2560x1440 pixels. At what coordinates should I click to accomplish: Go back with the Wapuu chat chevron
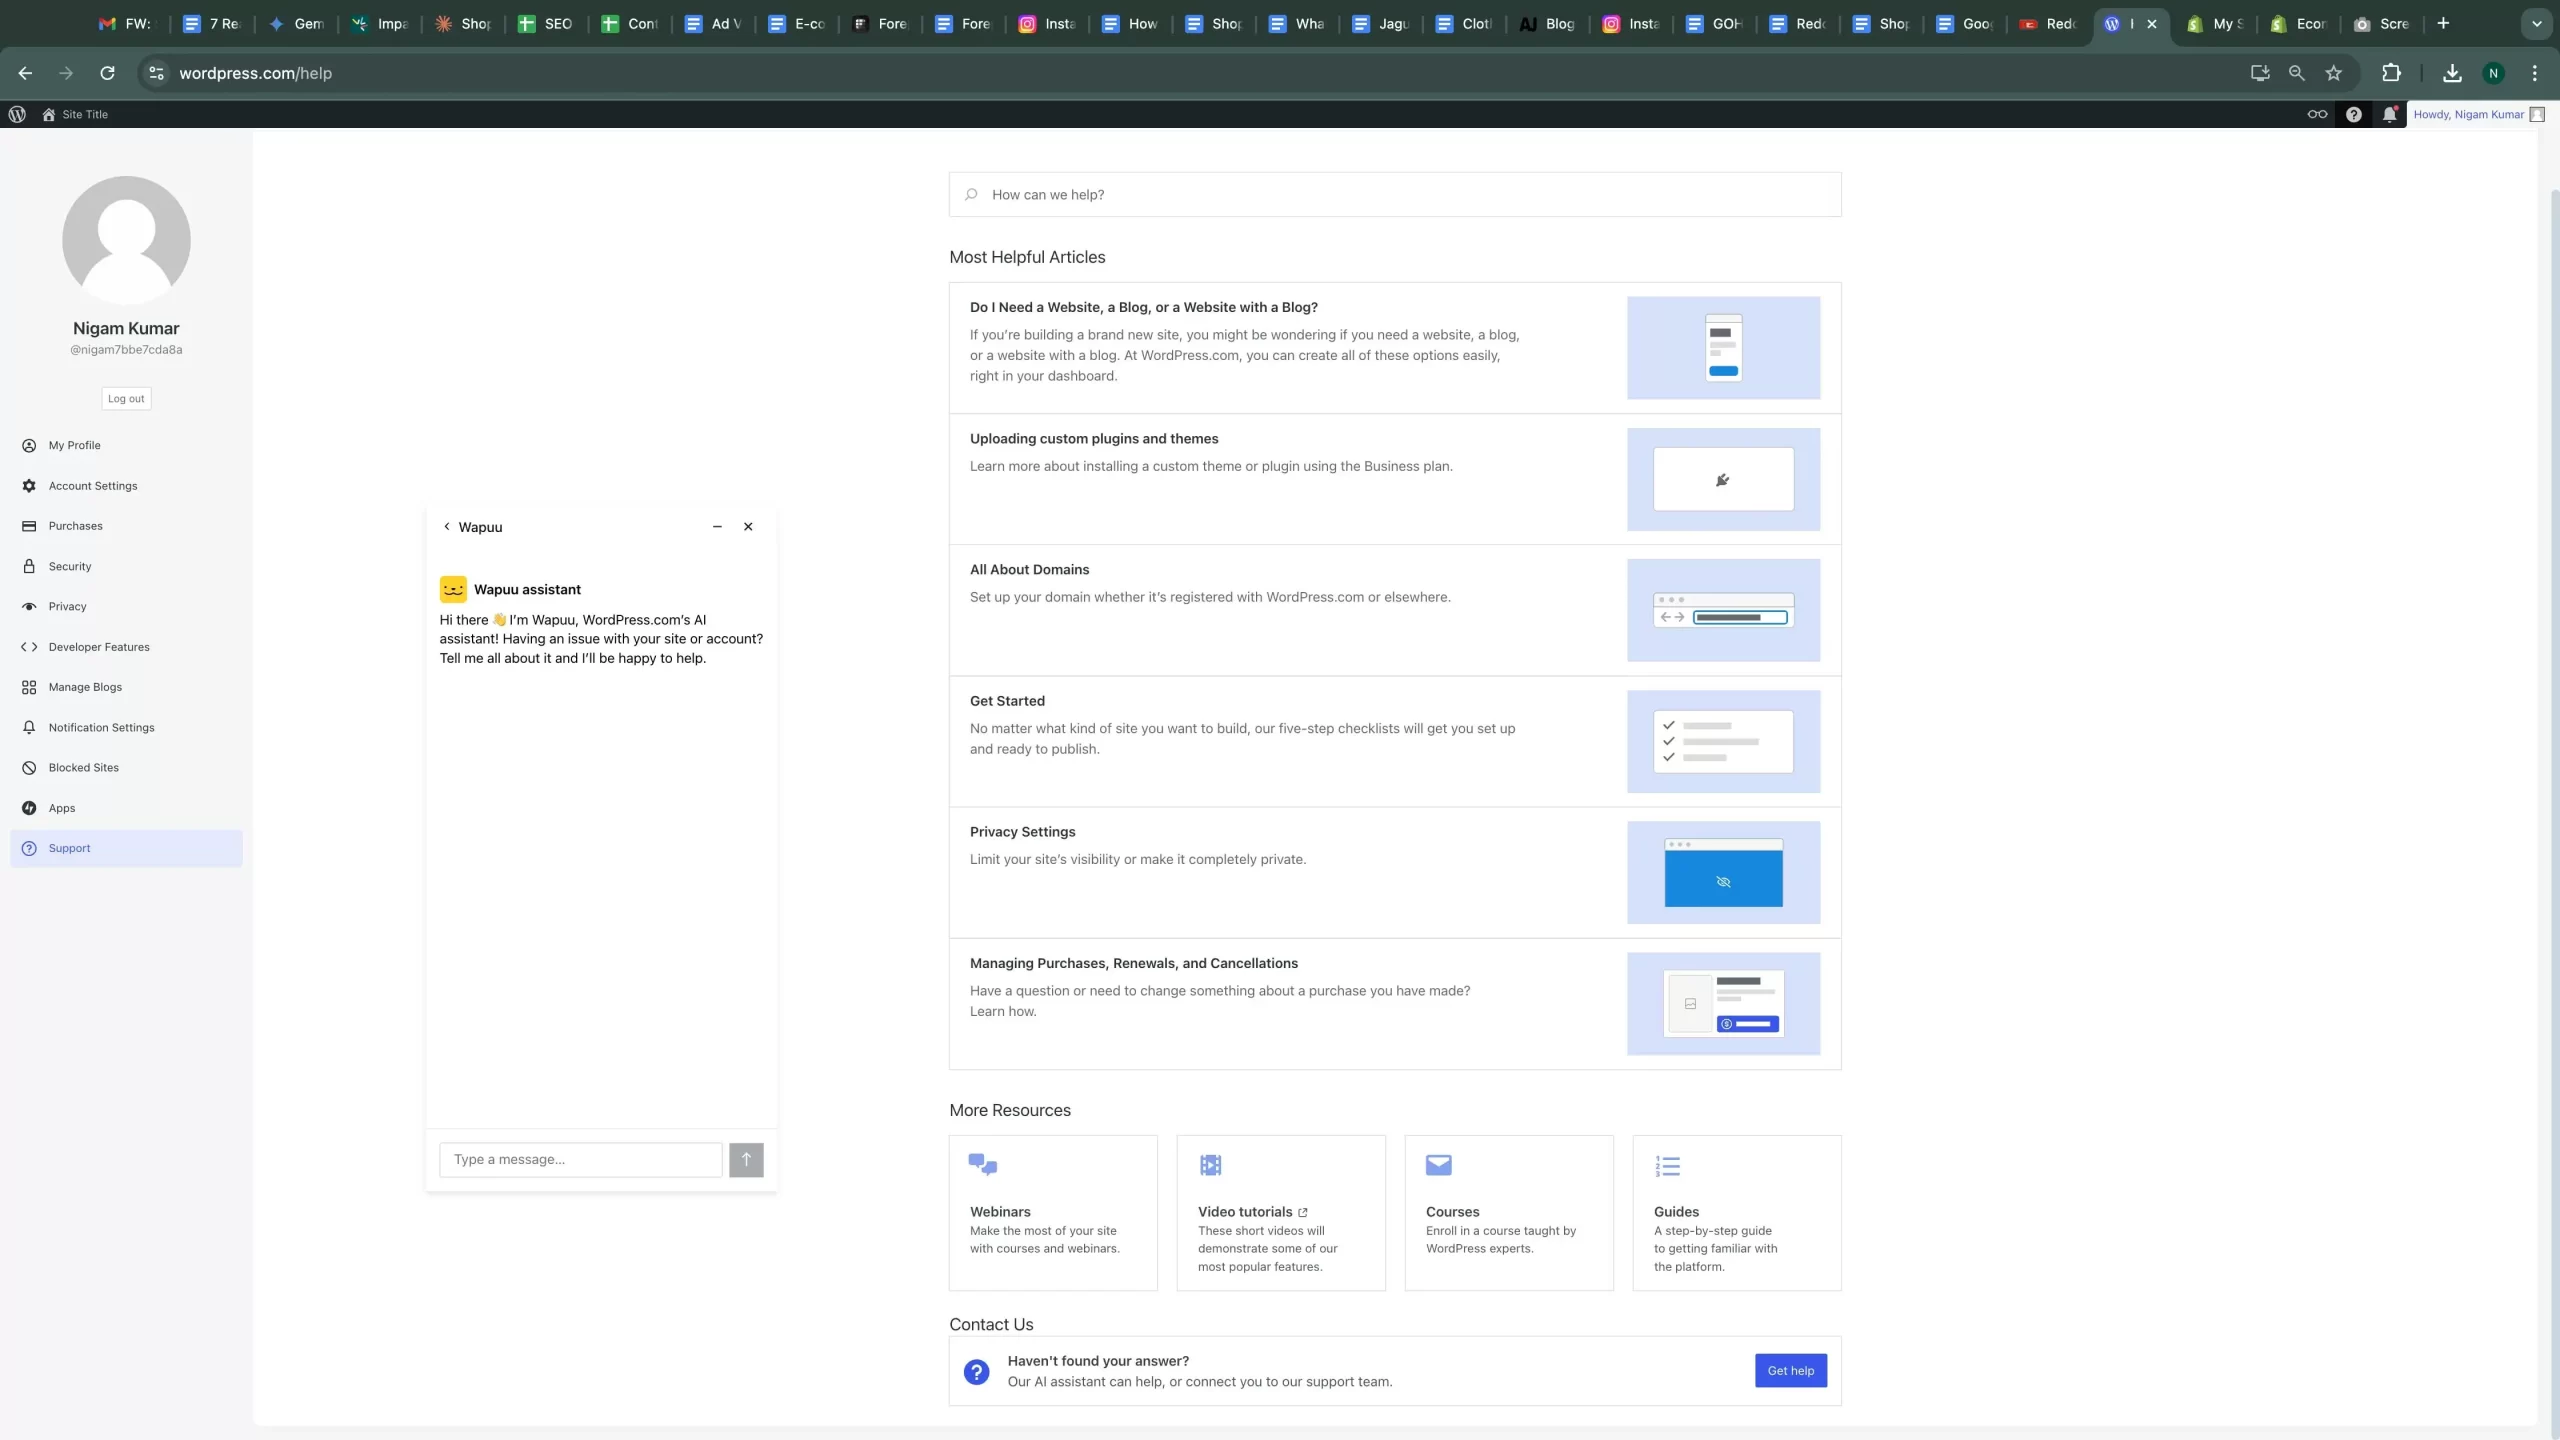[447, 527]
